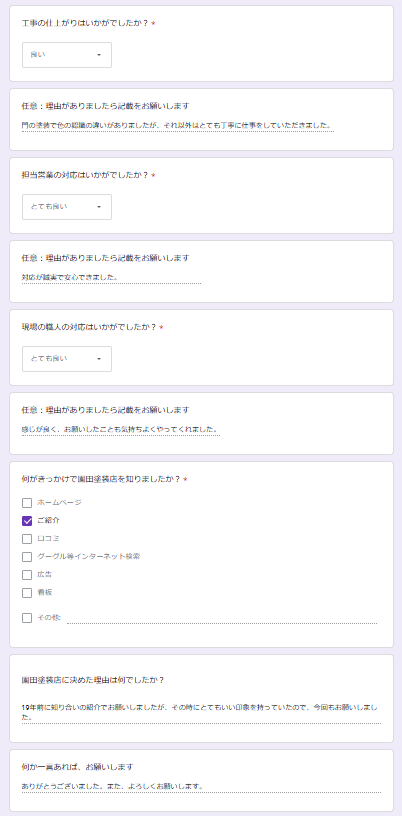Tick the その他 checkbox

point(27,618)
